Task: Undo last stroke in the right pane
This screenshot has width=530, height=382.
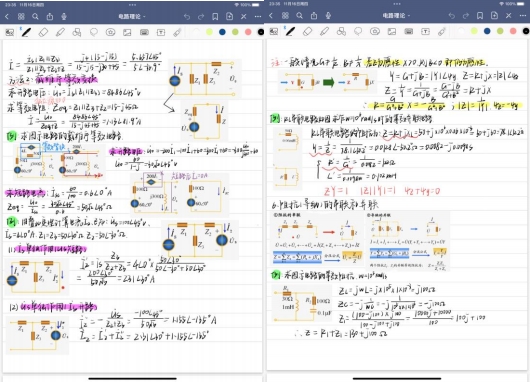Action: coord(451,16)
